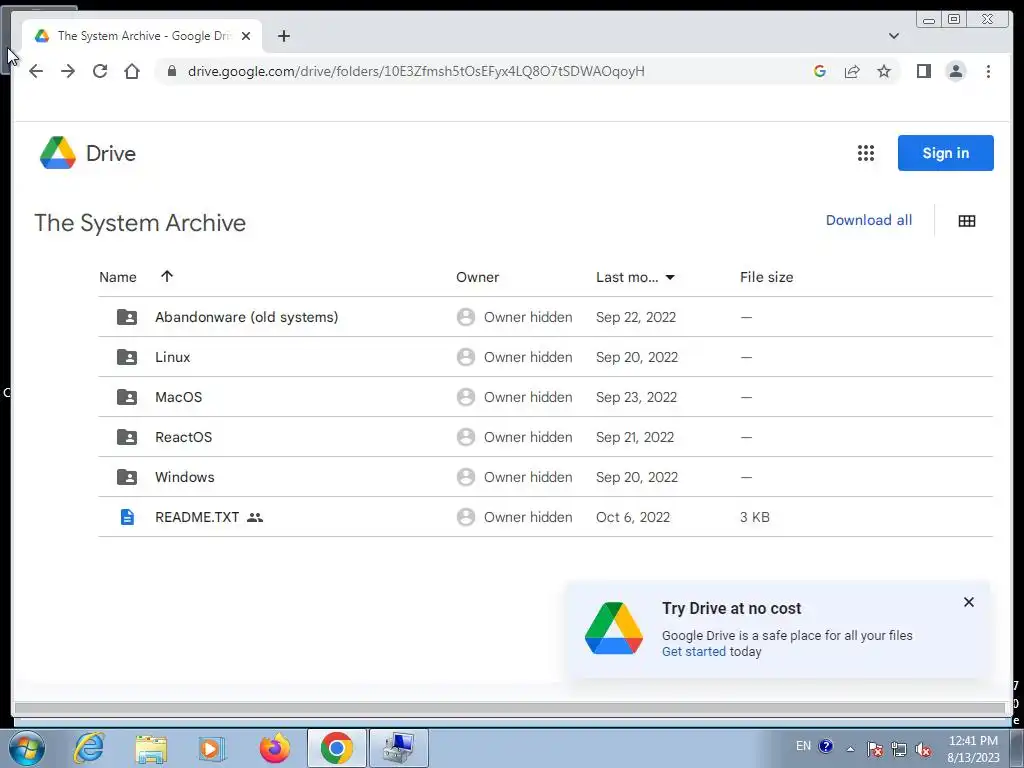Click the owner avatar in the Linux row
The width and height of the screenshot is (1024, 768).
[466, 357]
